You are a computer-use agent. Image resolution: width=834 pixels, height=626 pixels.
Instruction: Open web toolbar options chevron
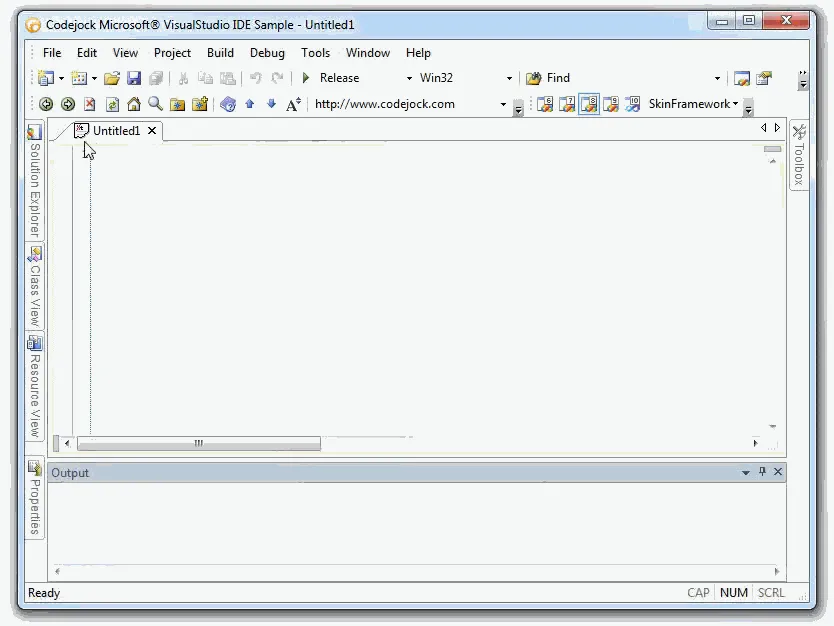pyautogui.click(x=518, y=107)
